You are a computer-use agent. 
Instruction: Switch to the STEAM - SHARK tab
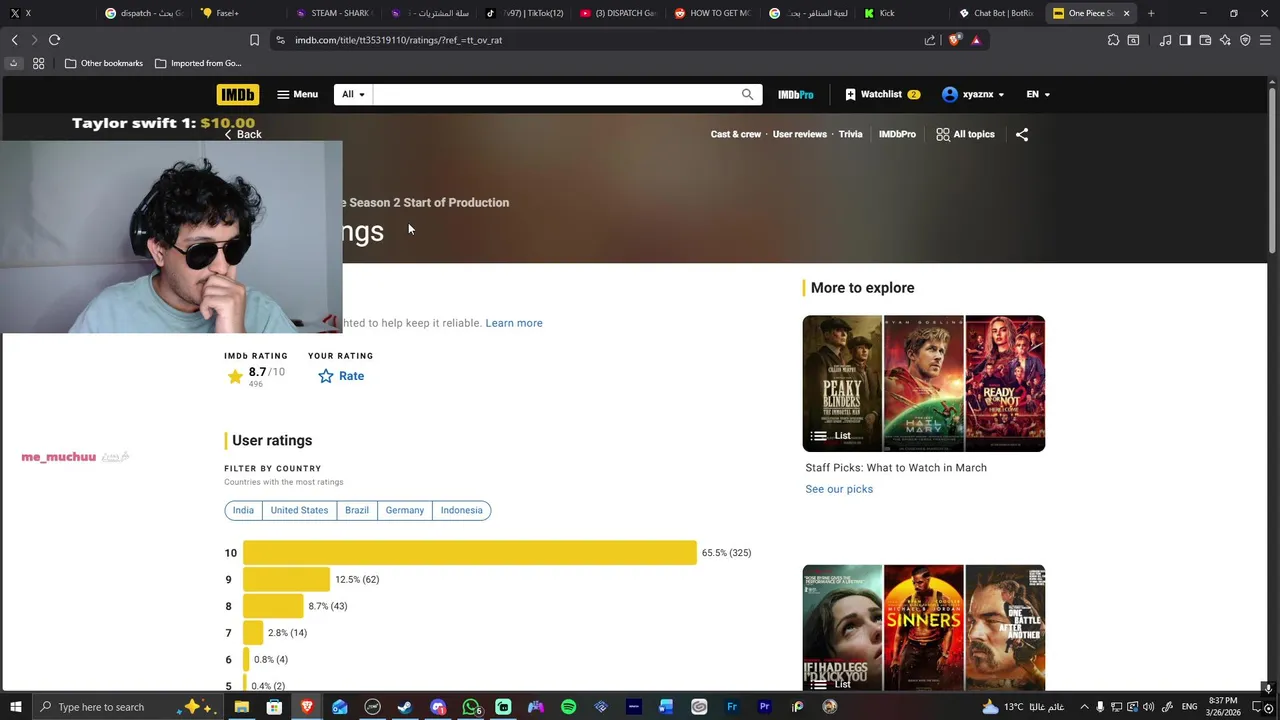coord(335,13)
